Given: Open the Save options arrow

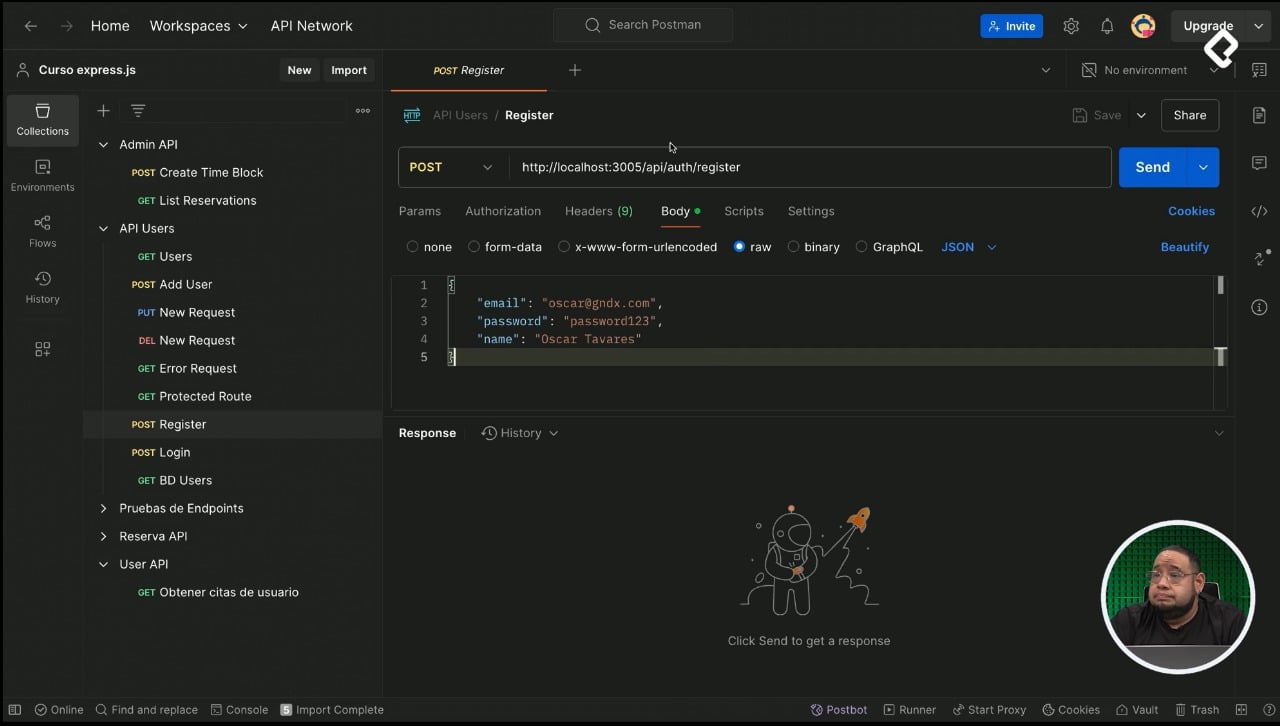Looking at the screenshot, I should coord(1141,115).
